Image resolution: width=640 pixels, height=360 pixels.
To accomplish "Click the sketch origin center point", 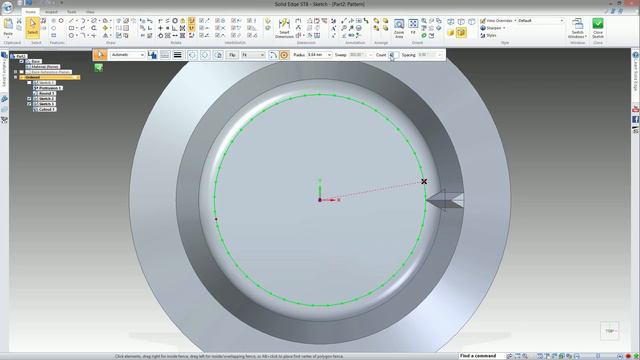I will click(x=320, y=200).
